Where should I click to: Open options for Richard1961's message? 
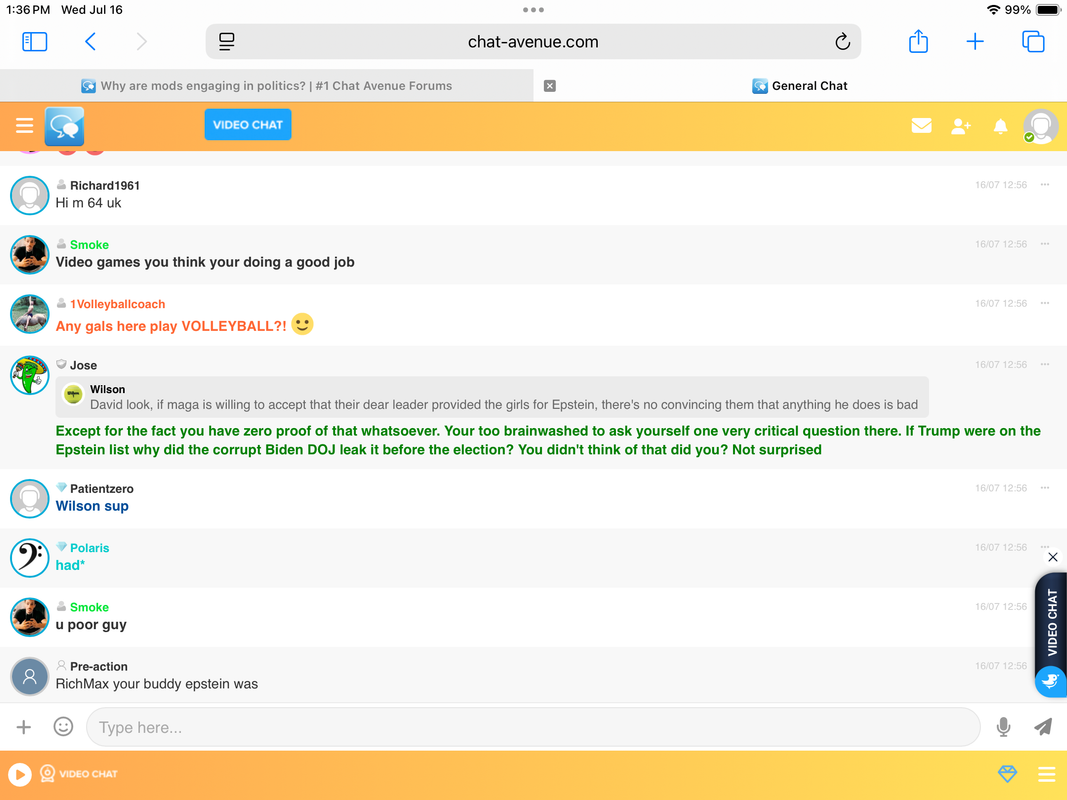pos(1045,184)
